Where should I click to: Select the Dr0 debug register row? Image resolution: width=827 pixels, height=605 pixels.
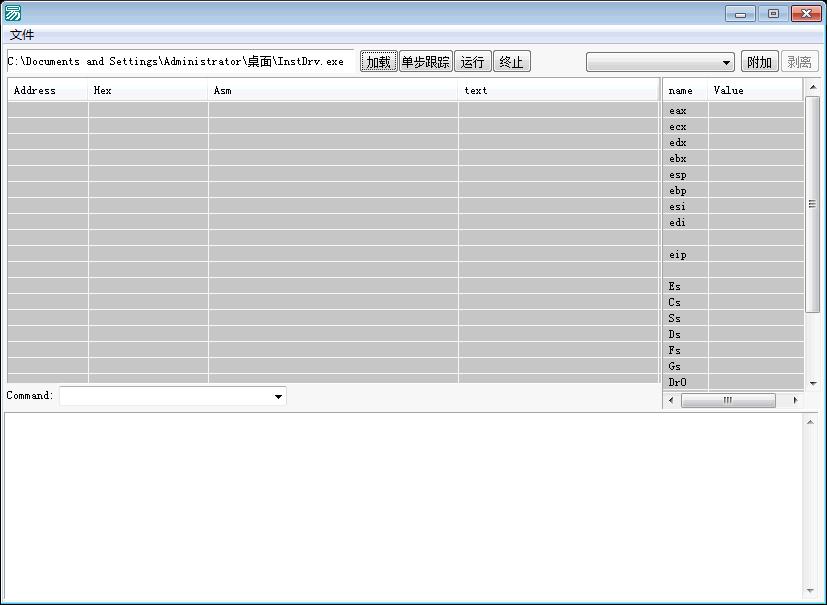pos(733,382)
